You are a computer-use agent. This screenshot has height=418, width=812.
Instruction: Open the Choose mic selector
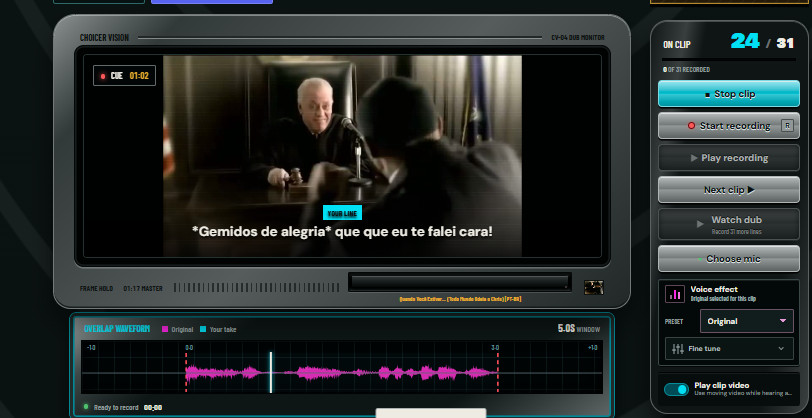(729, 258)
